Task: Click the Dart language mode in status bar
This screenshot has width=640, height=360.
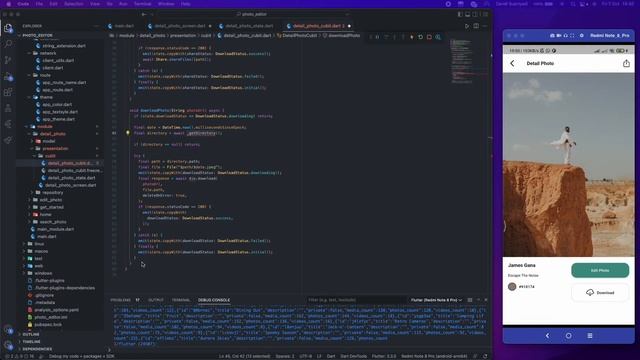Action: coord(331,356)
